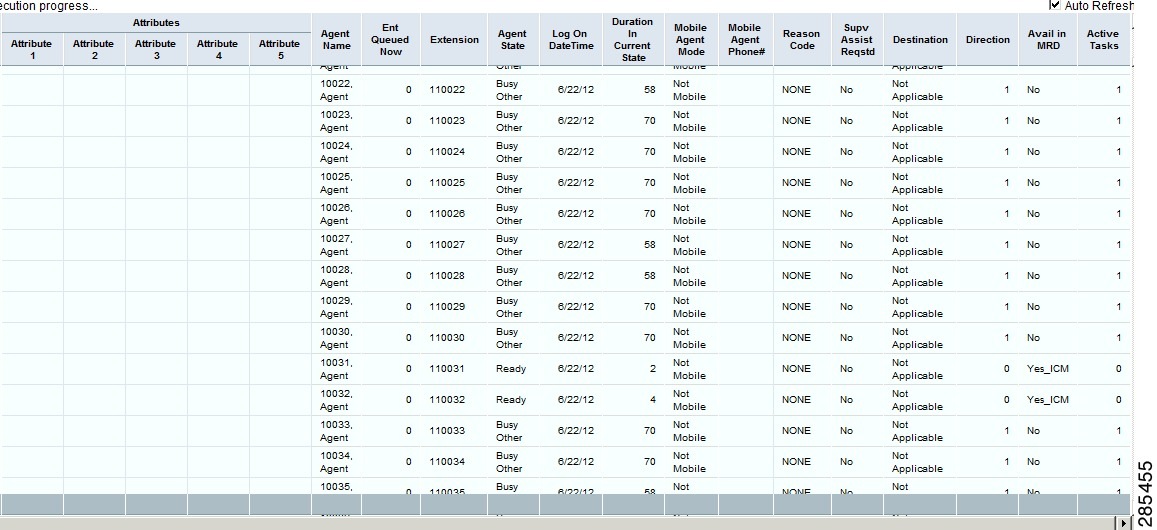Viewport: 1157px width, 530px height.
Task: Select agent name '10029, Agent'
Action: [336, 307]
